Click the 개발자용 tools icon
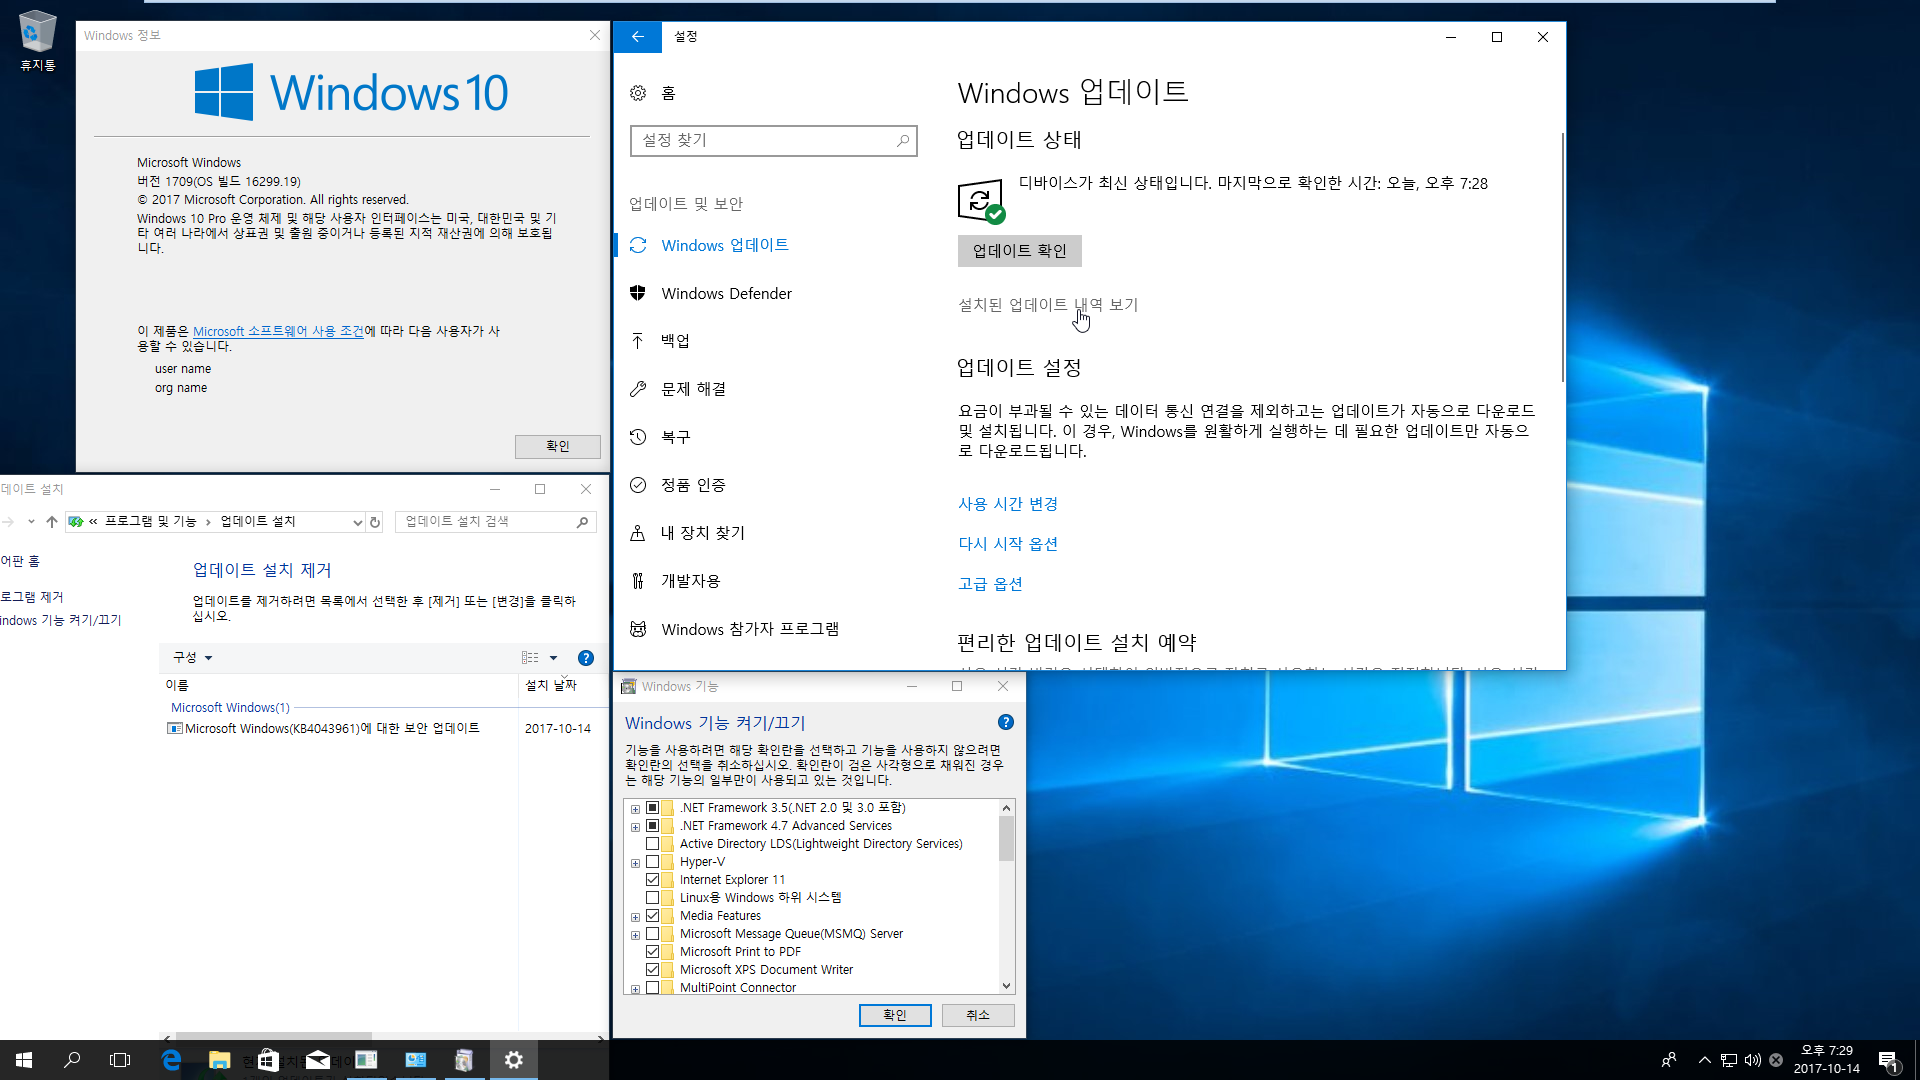The width and height of the screenshot is (1920, 1080). pyautogui.click(x=638, y=581)
